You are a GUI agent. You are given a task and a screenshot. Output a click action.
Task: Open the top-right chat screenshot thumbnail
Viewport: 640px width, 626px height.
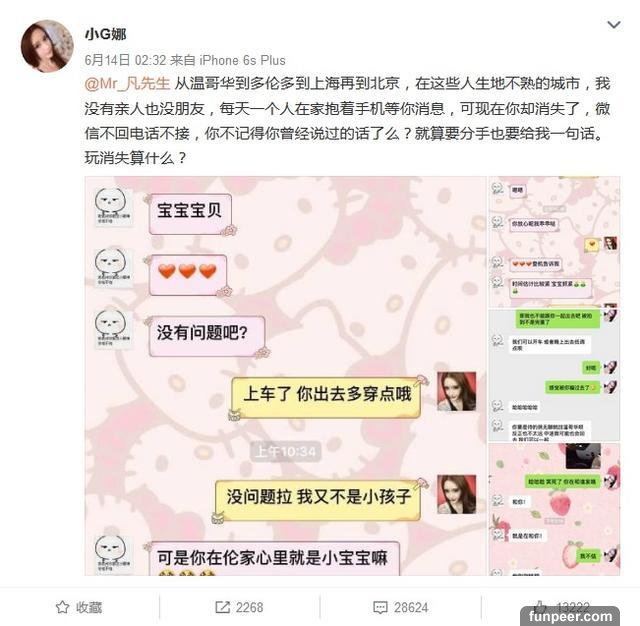[x=554, y=242]
